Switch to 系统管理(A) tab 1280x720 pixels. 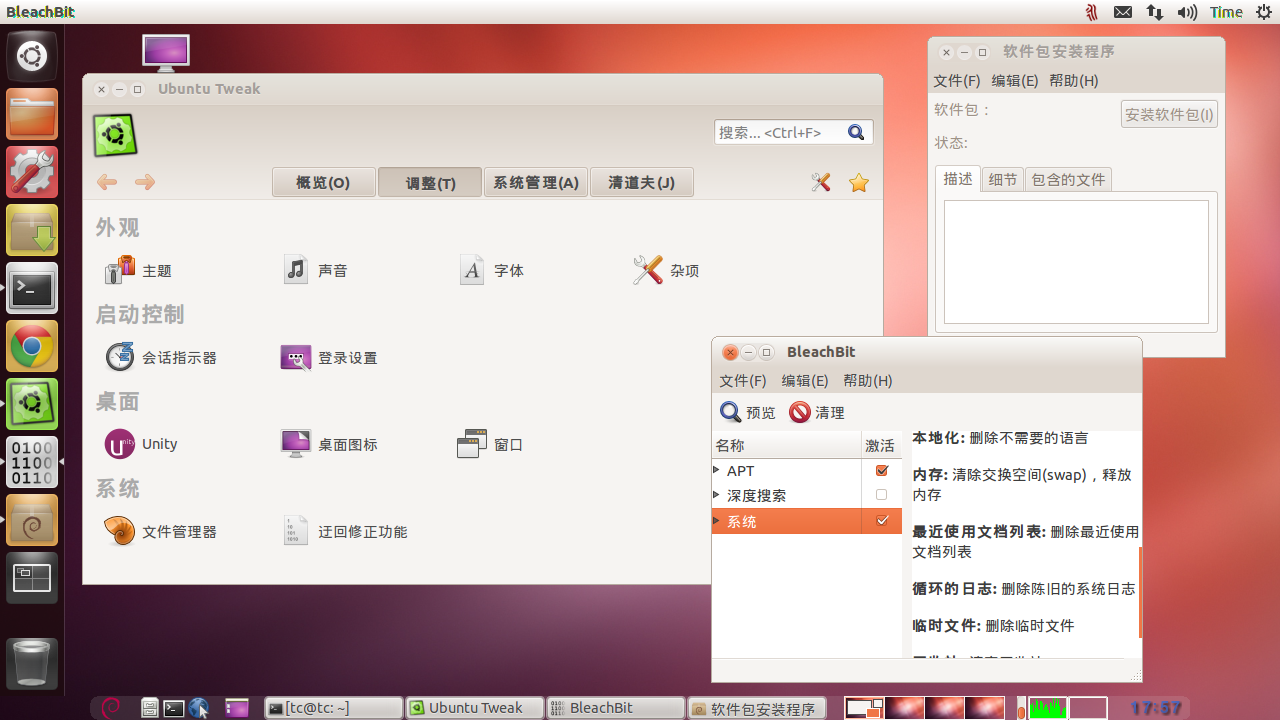536,182
